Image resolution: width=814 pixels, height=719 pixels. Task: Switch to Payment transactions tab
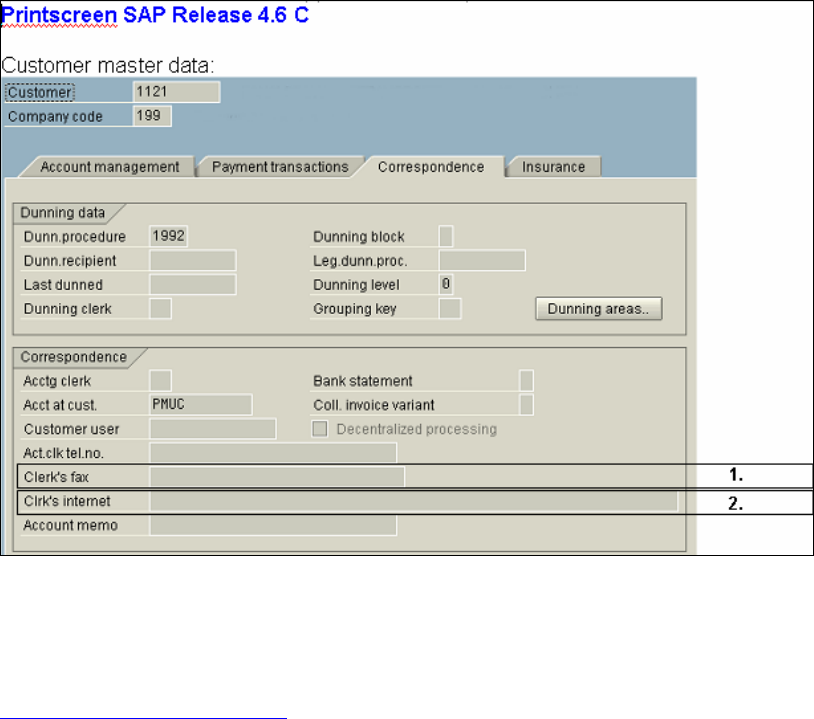(280, 167)
